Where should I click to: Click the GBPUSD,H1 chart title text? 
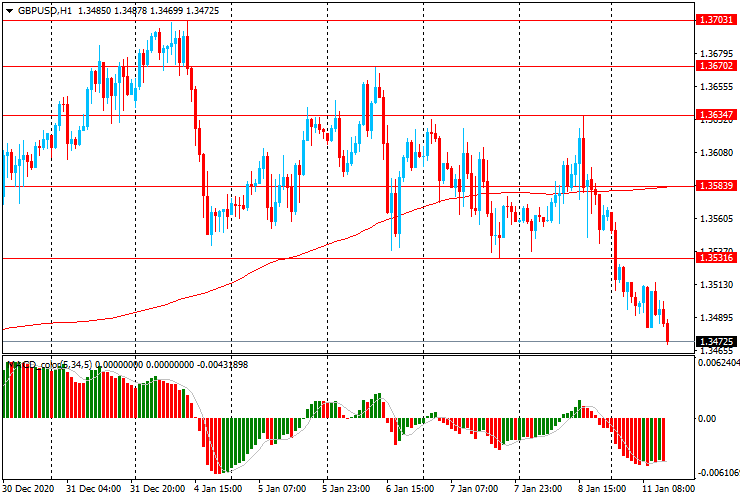[44, 10]
